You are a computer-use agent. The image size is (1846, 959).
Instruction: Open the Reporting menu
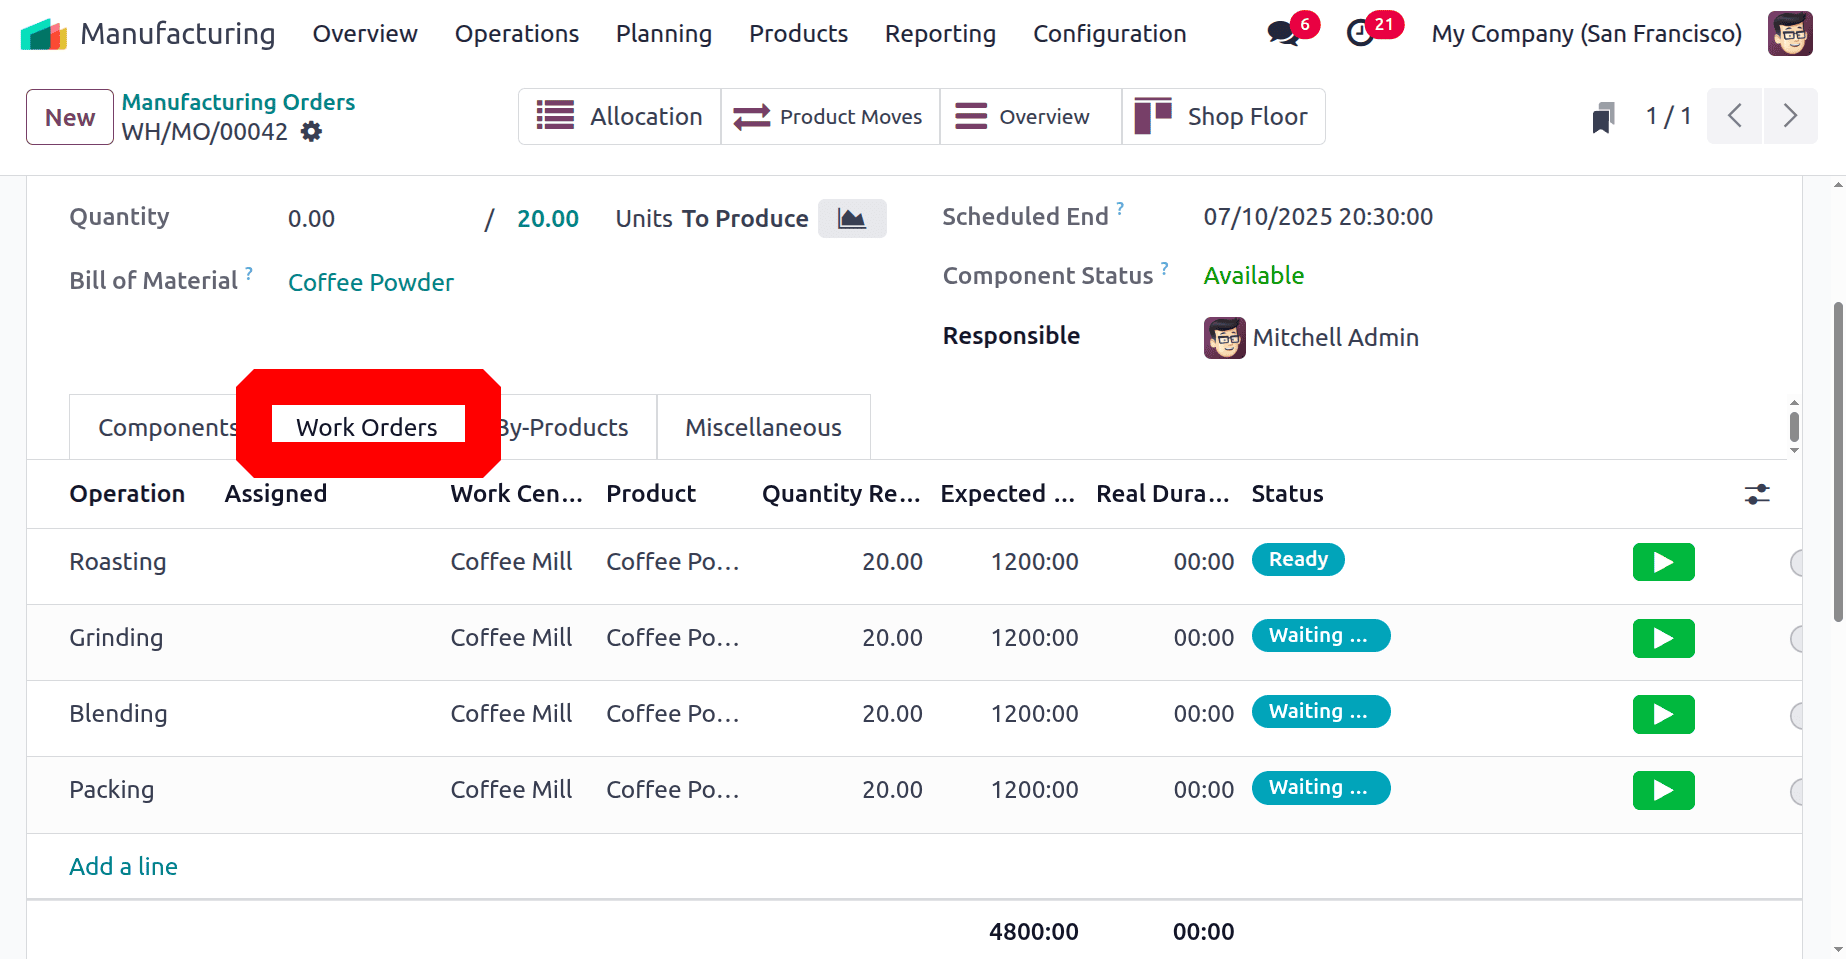click(940, 34)
